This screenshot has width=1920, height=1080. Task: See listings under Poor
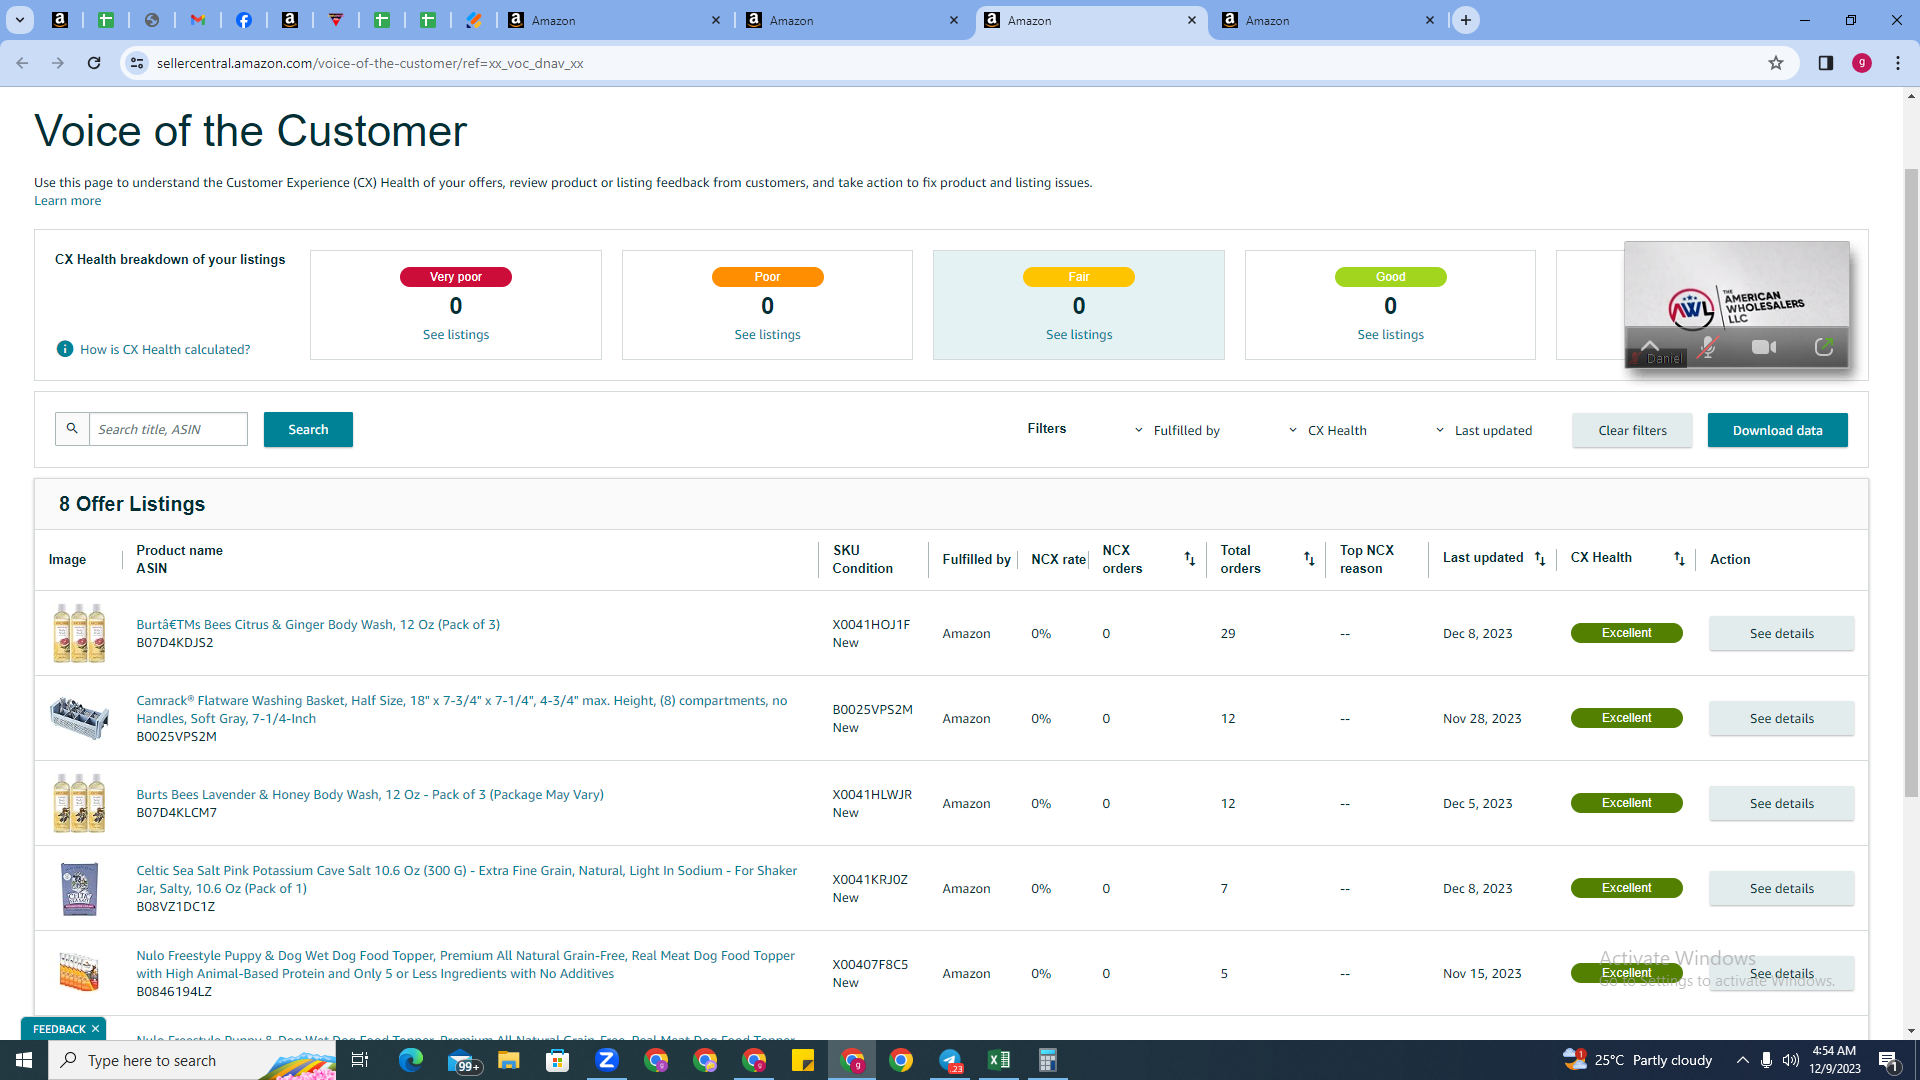tap(767, 334)
